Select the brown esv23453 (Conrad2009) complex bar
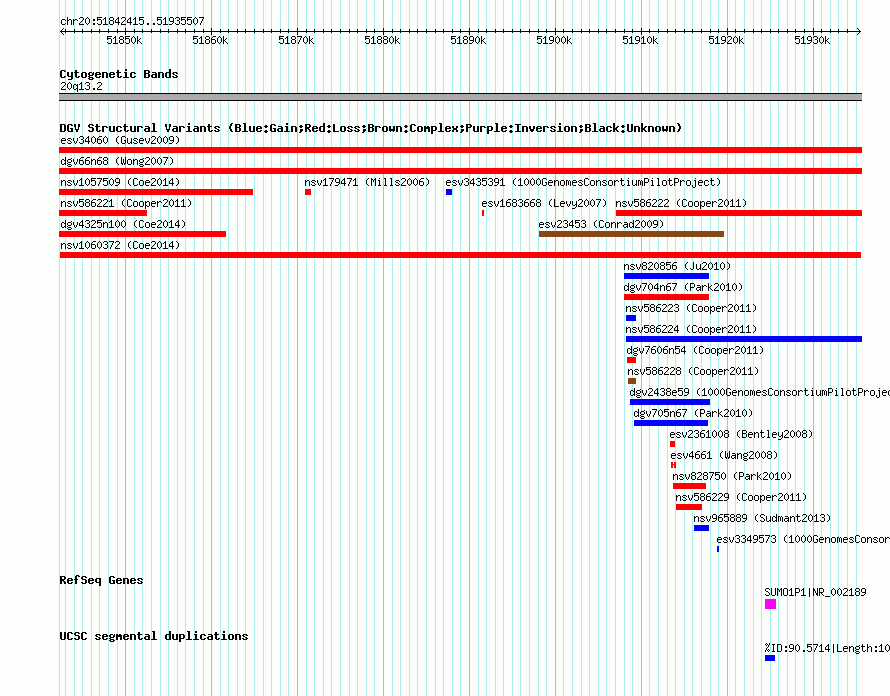The width and height of the screenshot is (890, 696). [631, 234]
